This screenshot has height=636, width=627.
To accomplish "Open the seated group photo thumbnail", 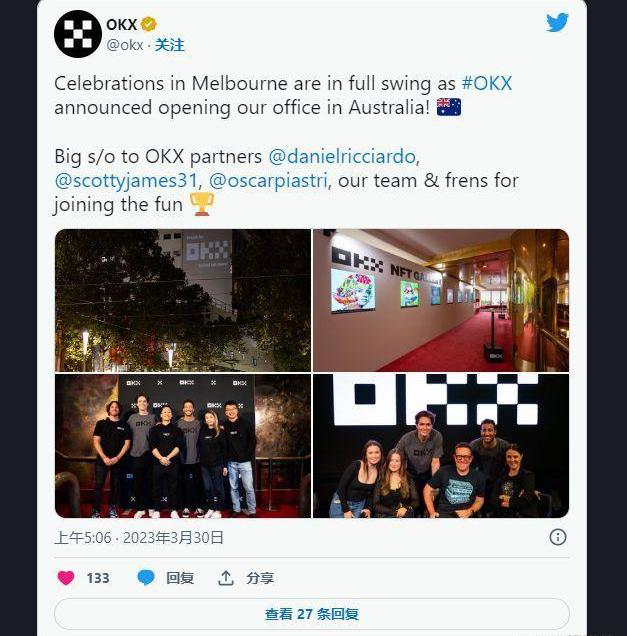I will (x=441, y=446).
